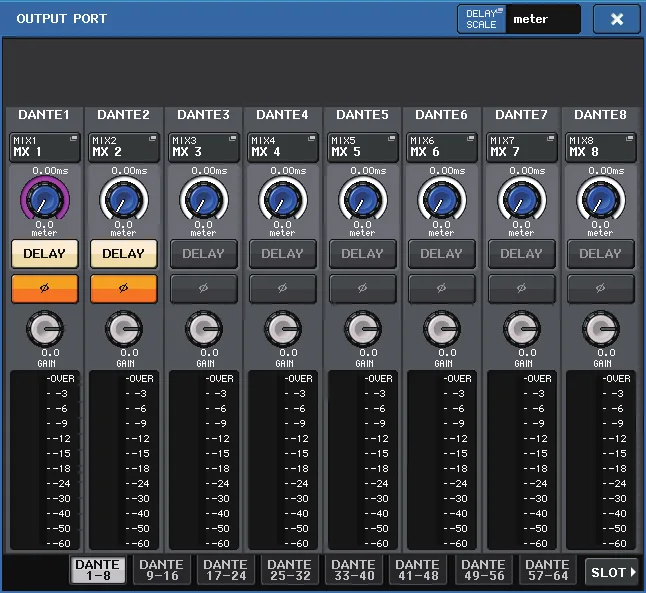Select DANTE2 delay time knob
The width and height of the screenshot is (646, 593).
(x=124, y=200)
